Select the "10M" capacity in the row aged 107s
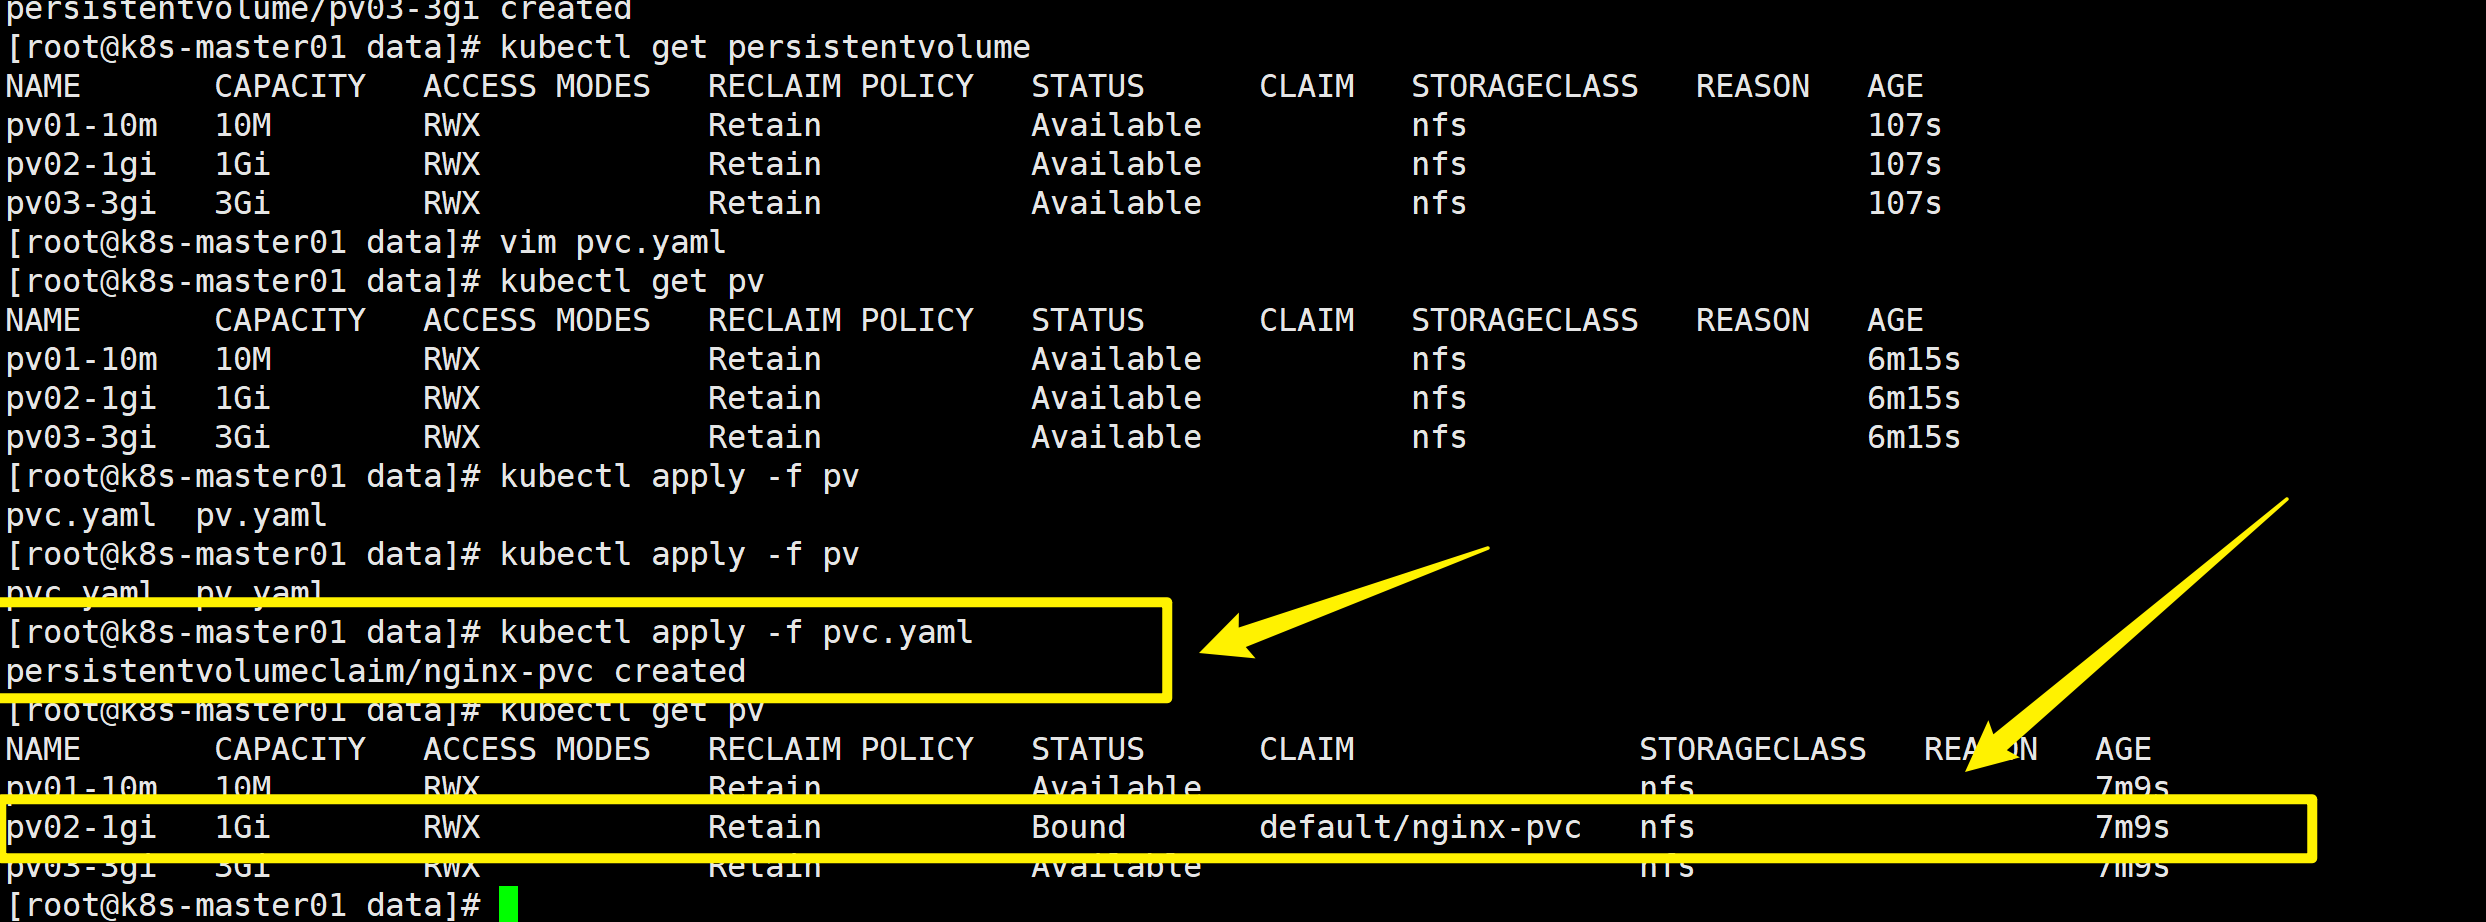The height and width of the screenshot is (922, 2486). [x=243, y=126]
